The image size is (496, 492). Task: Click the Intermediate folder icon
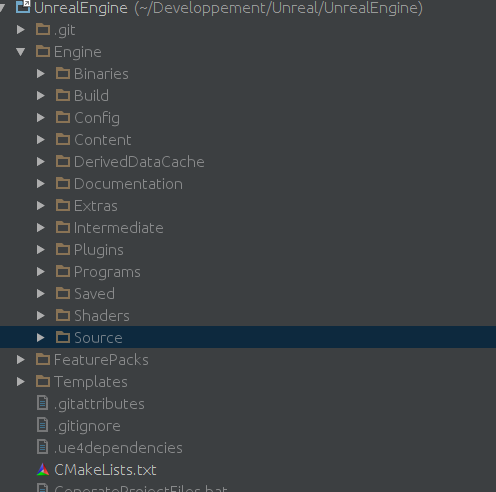coord(63,227)
